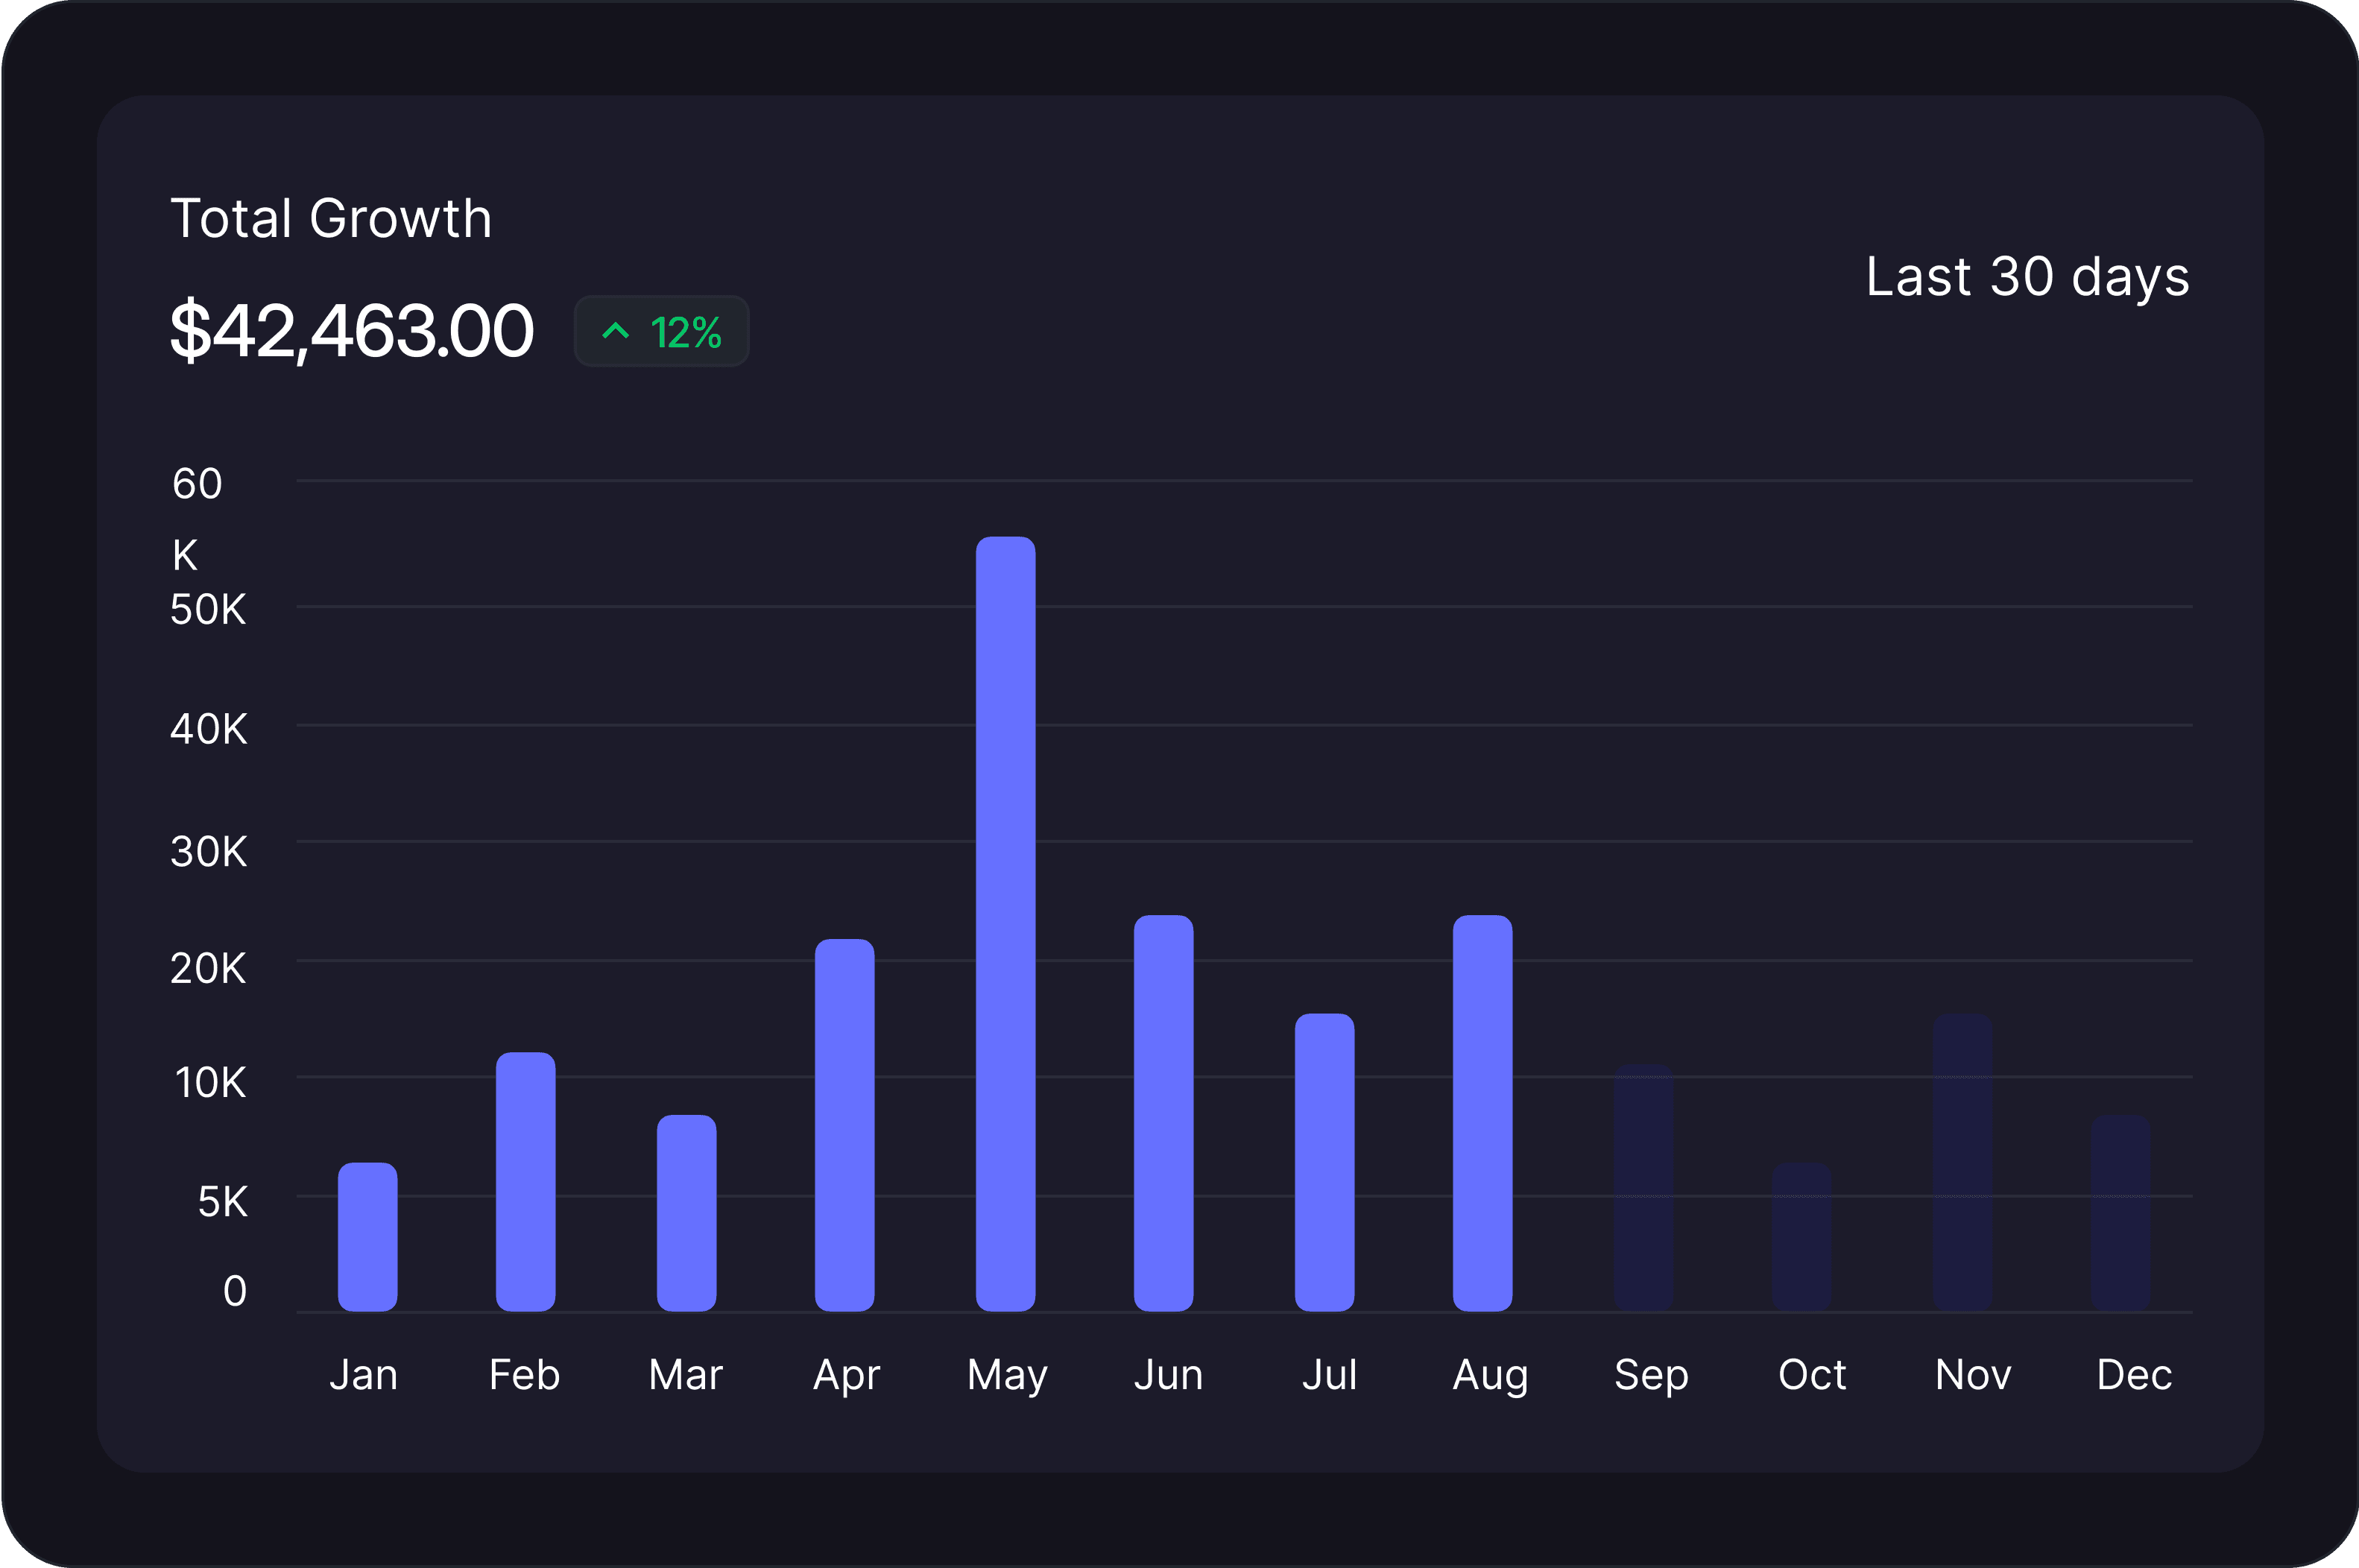Select the February bar in chart
This screenshot has height=1568, width=2359.
525,1182
